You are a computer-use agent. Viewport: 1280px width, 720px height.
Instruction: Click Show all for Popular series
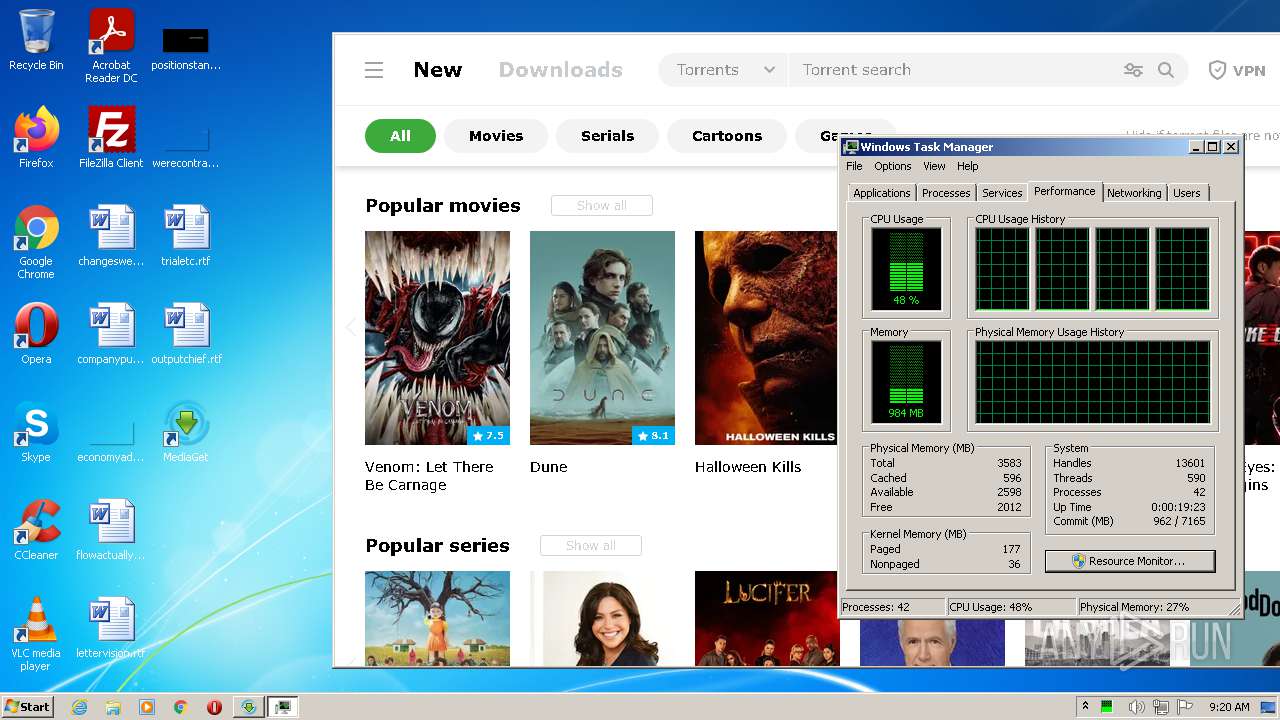pos(591,545)
